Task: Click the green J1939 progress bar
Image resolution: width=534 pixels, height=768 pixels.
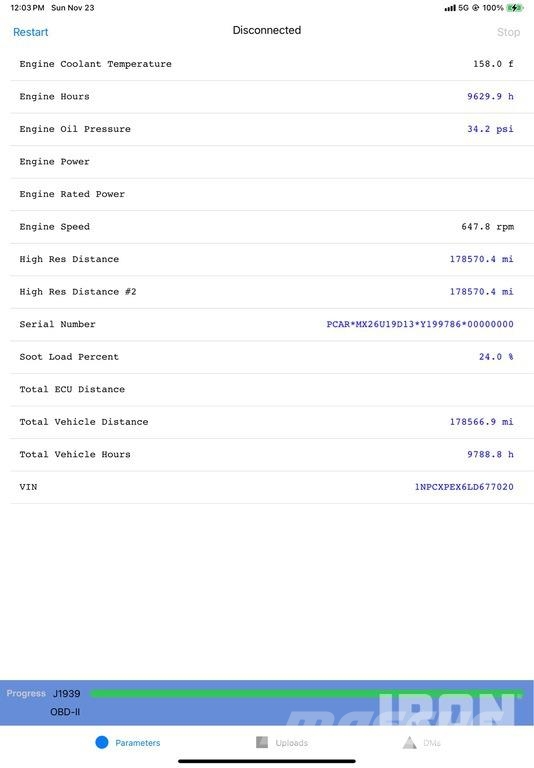Action: point(306,693)
